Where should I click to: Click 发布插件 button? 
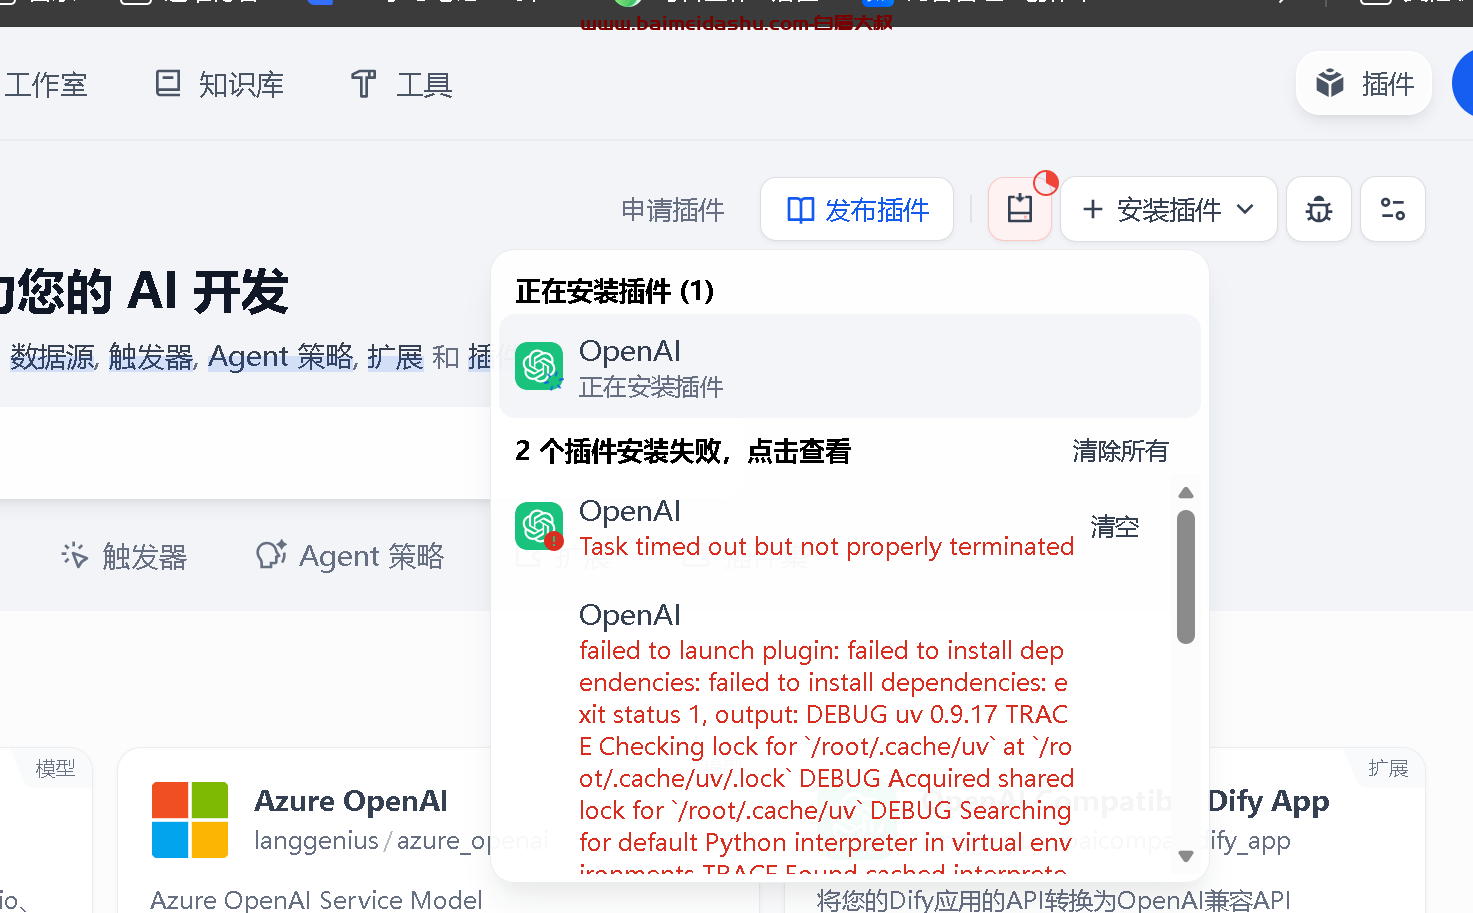click(857, 209)
